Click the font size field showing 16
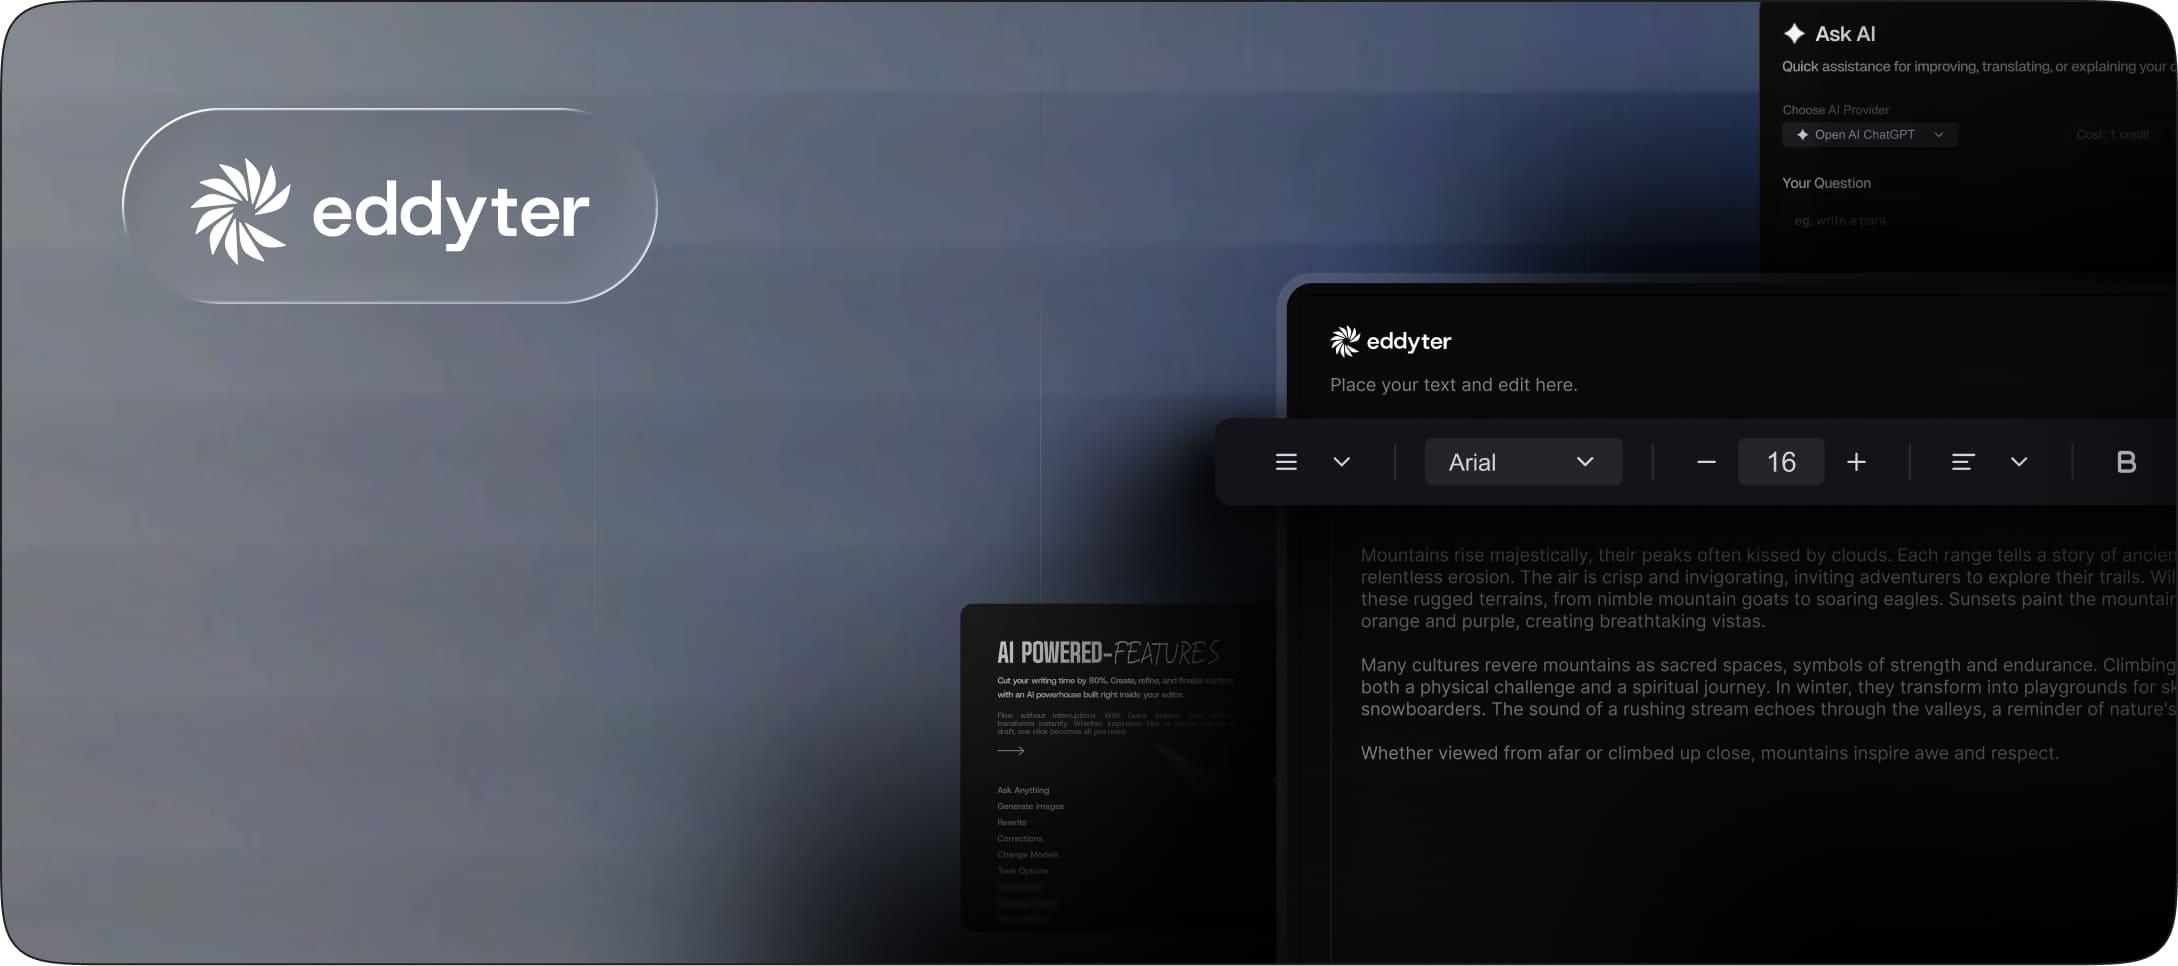 point(1781,462)
